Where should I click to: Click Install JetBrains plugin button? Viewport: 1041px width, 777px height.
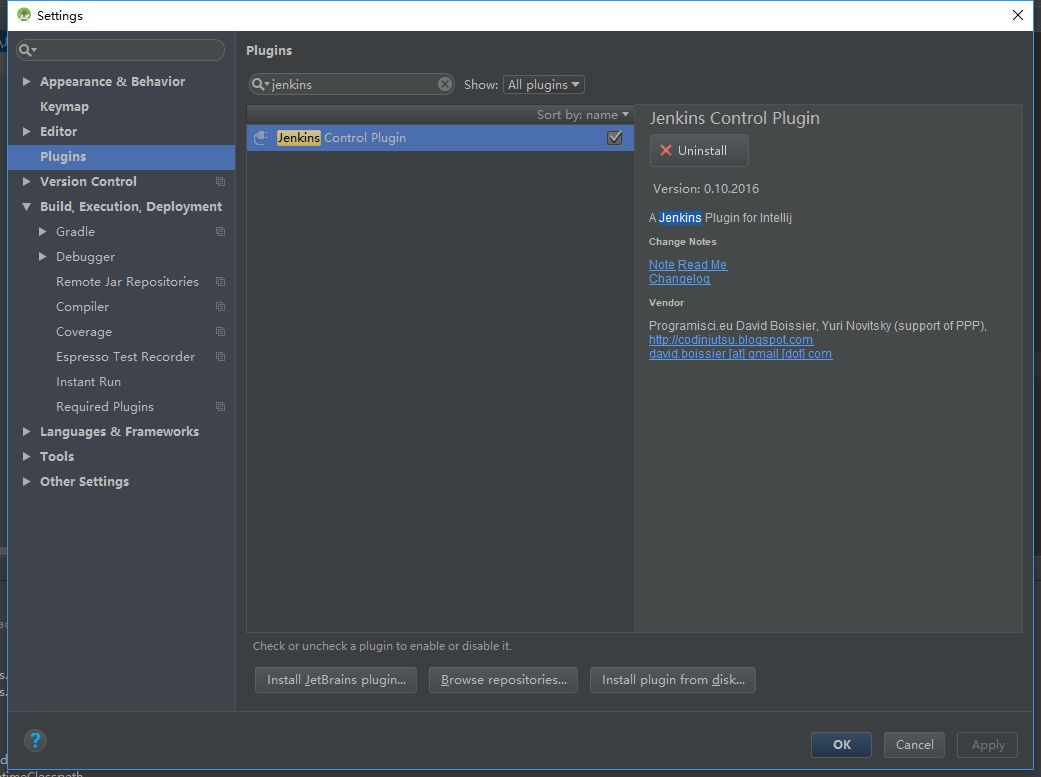click(336, 680)
